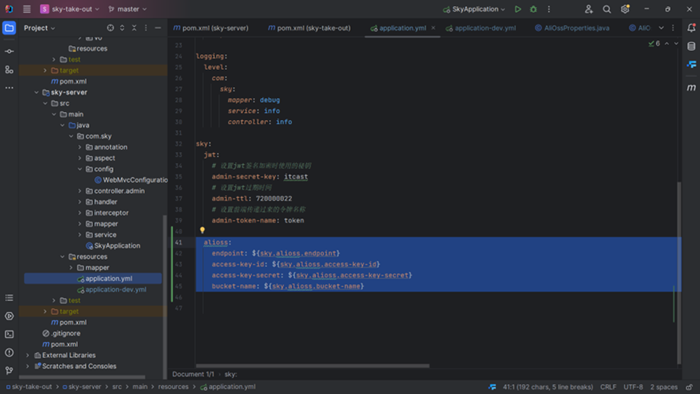Image resolution: width=700 pixels, height=394 pixels.
Task: Click caret position 41:1 indicator
Action: click(x=548, y=387)
